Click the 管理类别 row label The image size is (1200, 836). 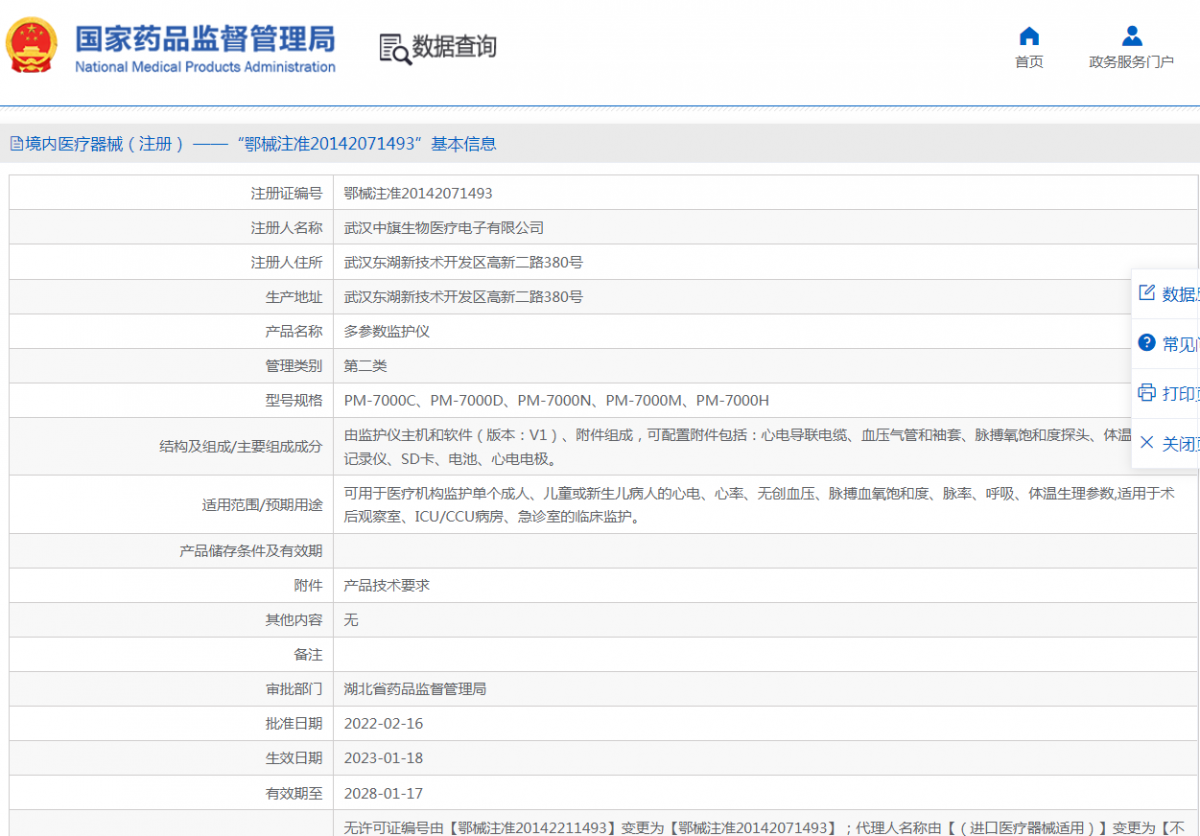point(293,366)
